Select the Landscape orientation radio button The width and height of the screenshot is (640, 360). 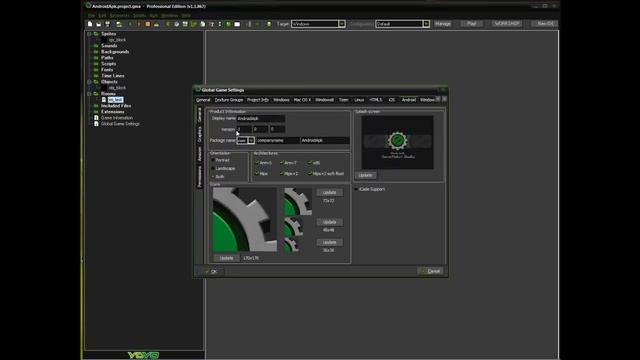(x=213, y=168)
